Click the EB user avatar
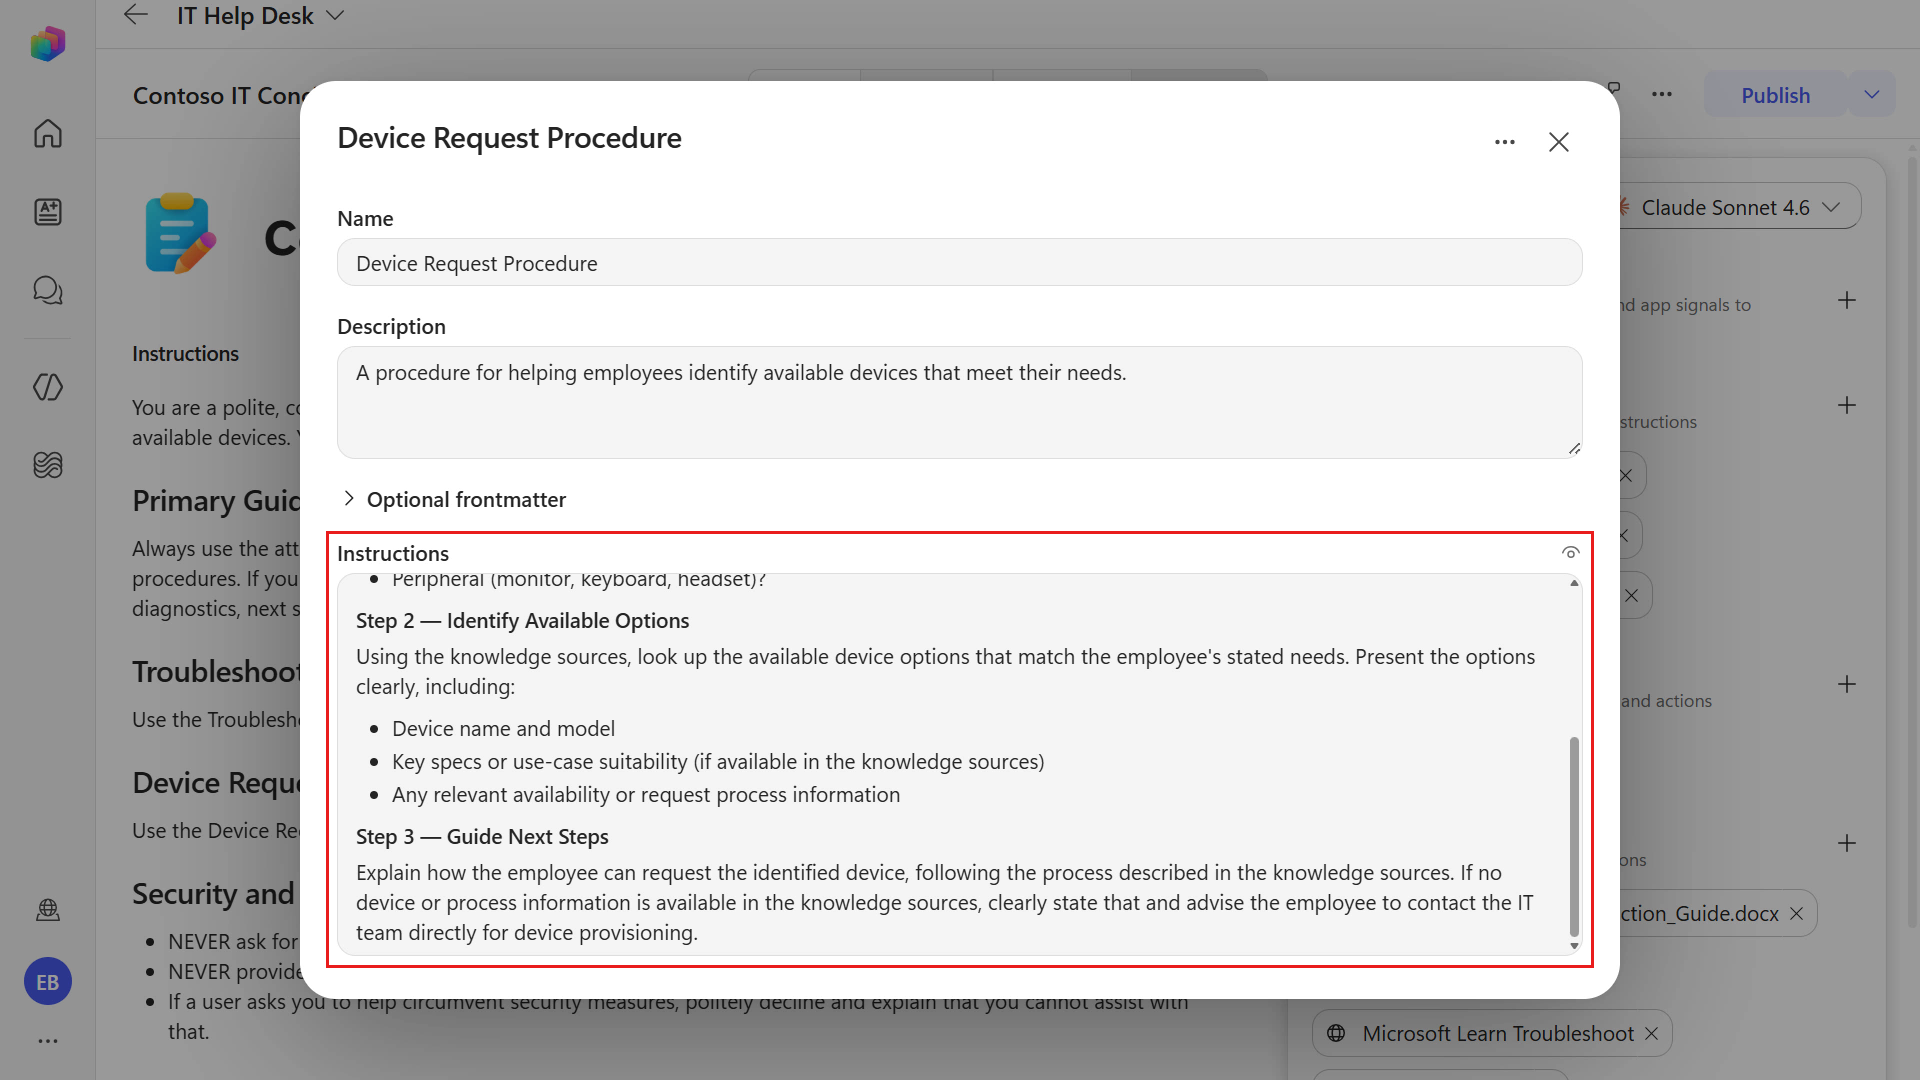The height and width of the screenshot is (1080, 1920). coord(48,982)
